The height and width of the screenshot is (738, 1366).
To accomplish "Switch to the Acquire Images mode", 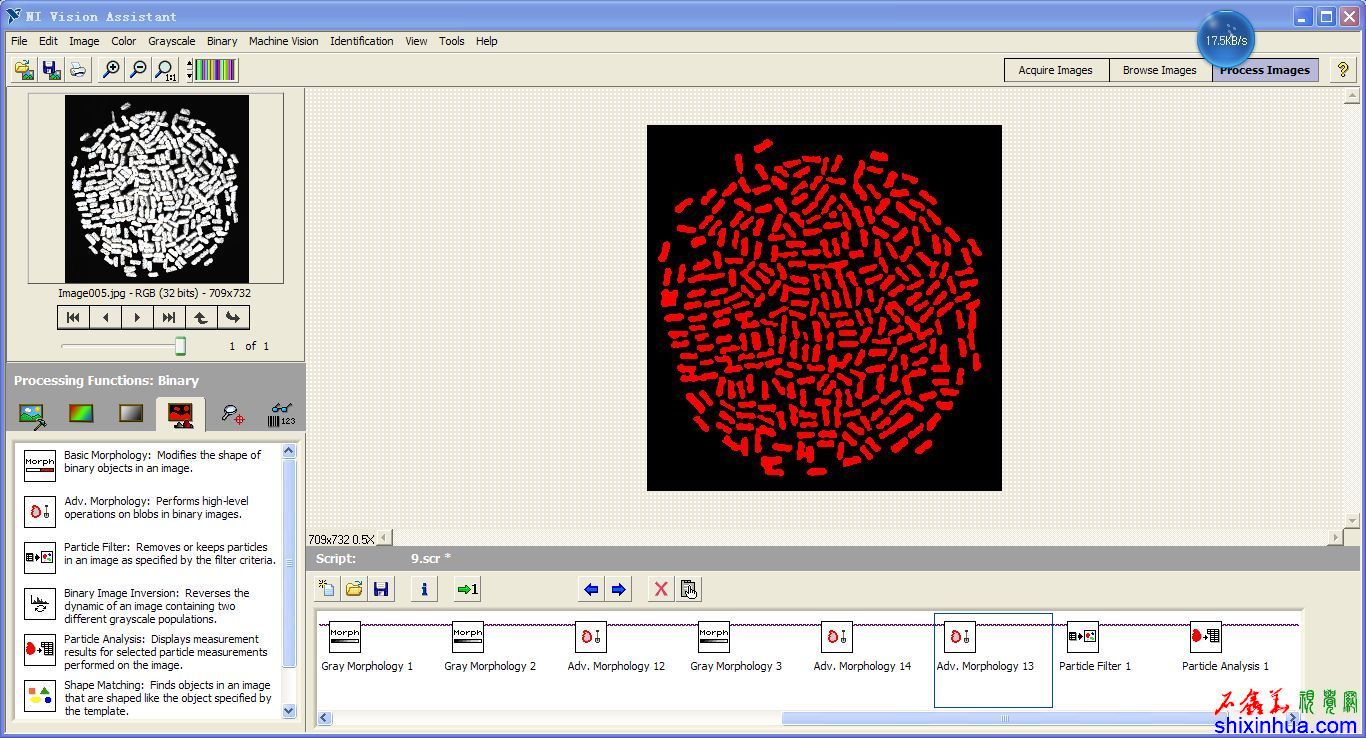I will pos(1055,70).
